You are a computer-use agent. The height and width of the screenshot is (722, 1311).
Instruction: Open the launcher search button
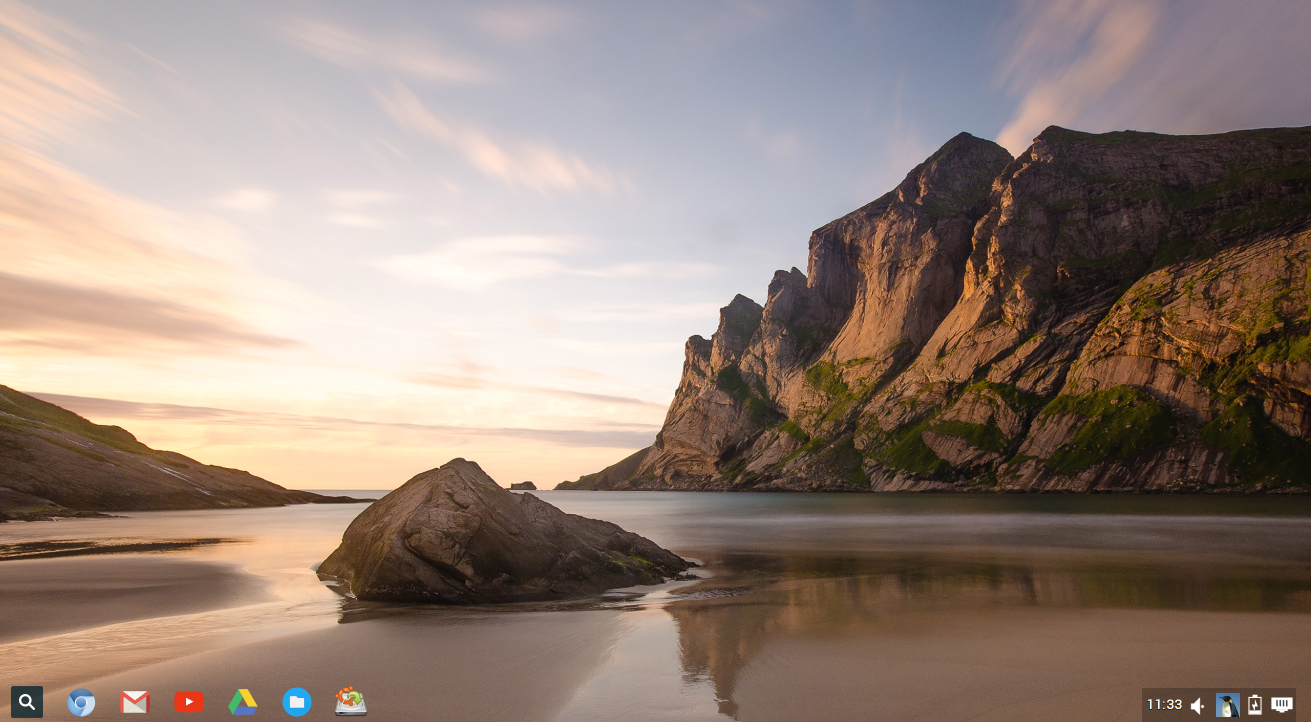27,702
